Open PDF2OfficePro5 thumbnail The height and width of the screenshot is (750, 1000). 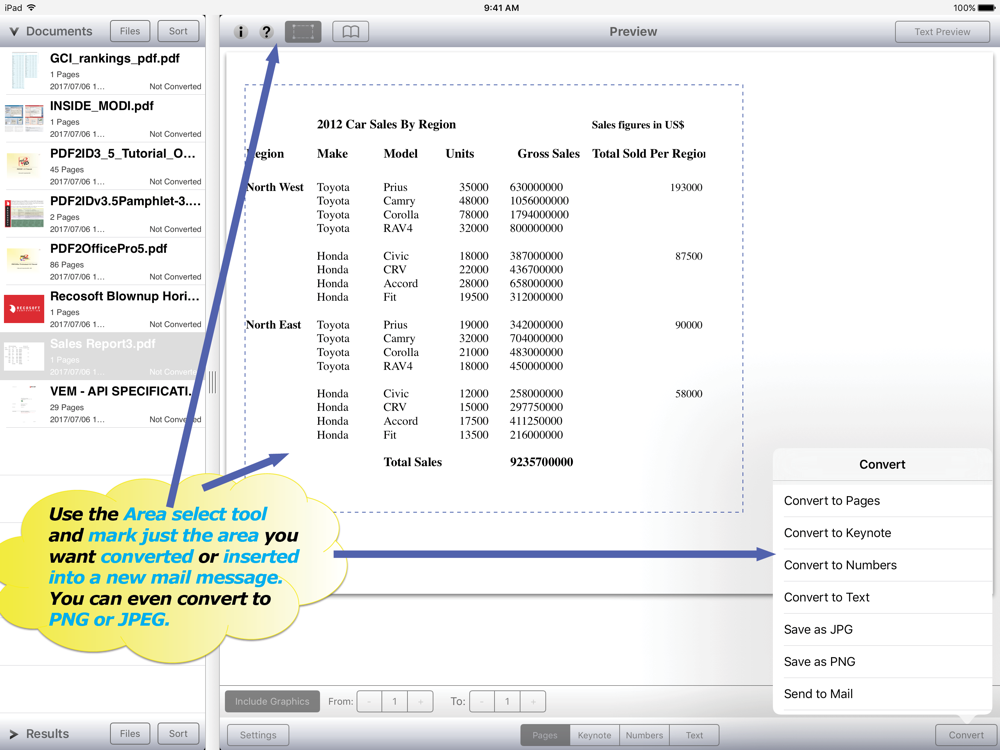[24, 261]
